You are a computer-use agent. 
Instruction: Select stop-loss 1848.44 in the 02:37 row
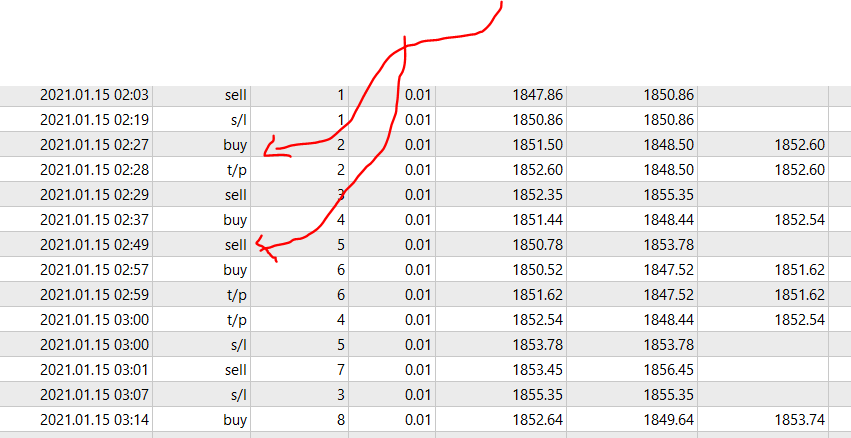pyautogui.click(x=669, y=220)
